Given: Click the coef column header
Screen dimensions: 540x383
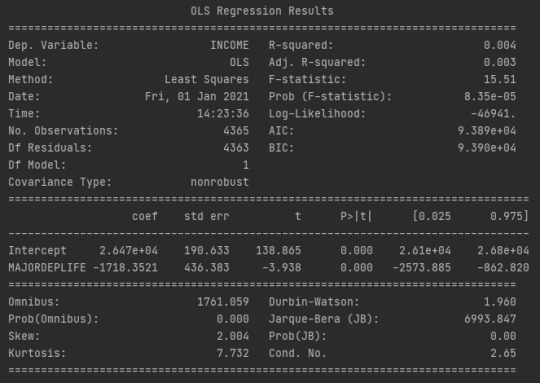Looking at the screenshot, I should (x=145, y=216).
